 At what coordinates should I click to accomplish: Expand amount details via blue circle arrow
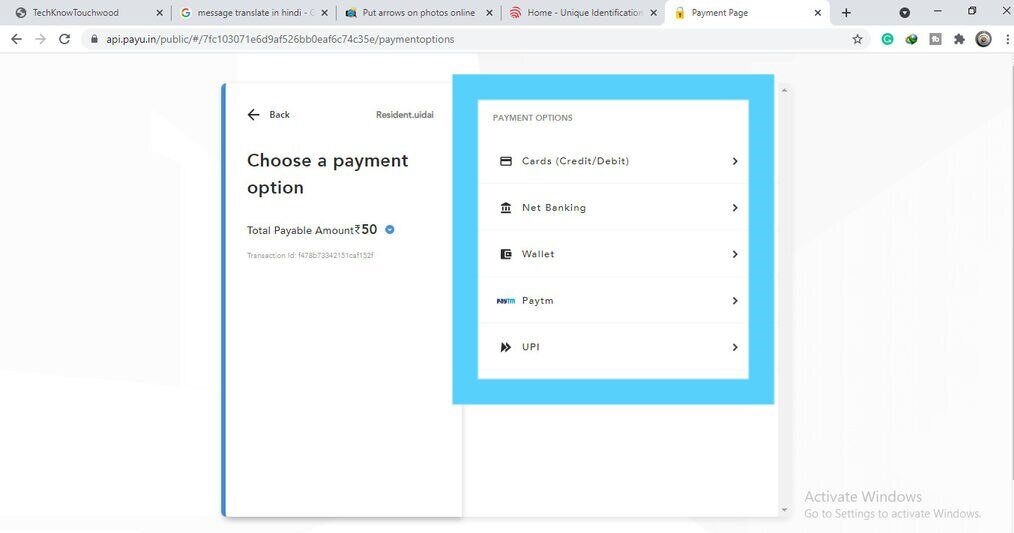click(390, 230)
